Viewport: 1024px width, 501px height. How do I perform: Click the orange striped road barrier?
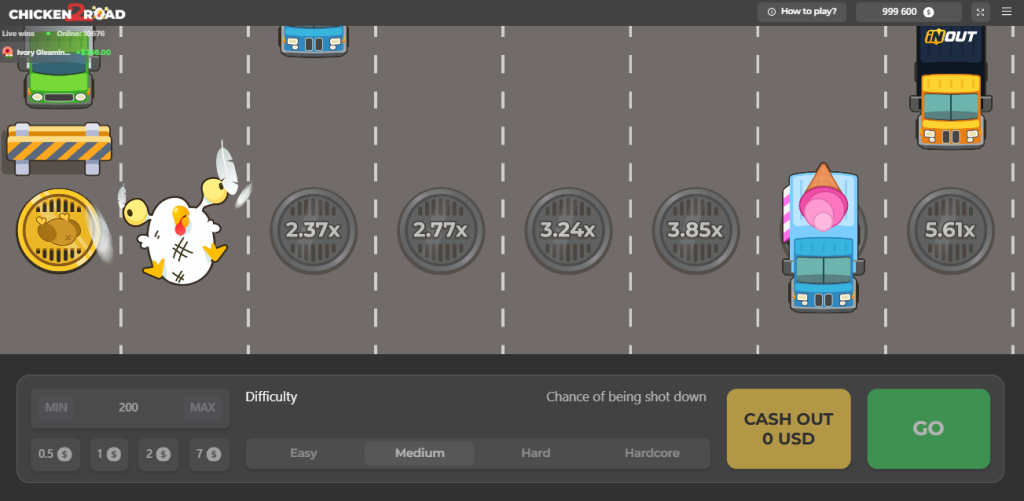tap(59, 149)
